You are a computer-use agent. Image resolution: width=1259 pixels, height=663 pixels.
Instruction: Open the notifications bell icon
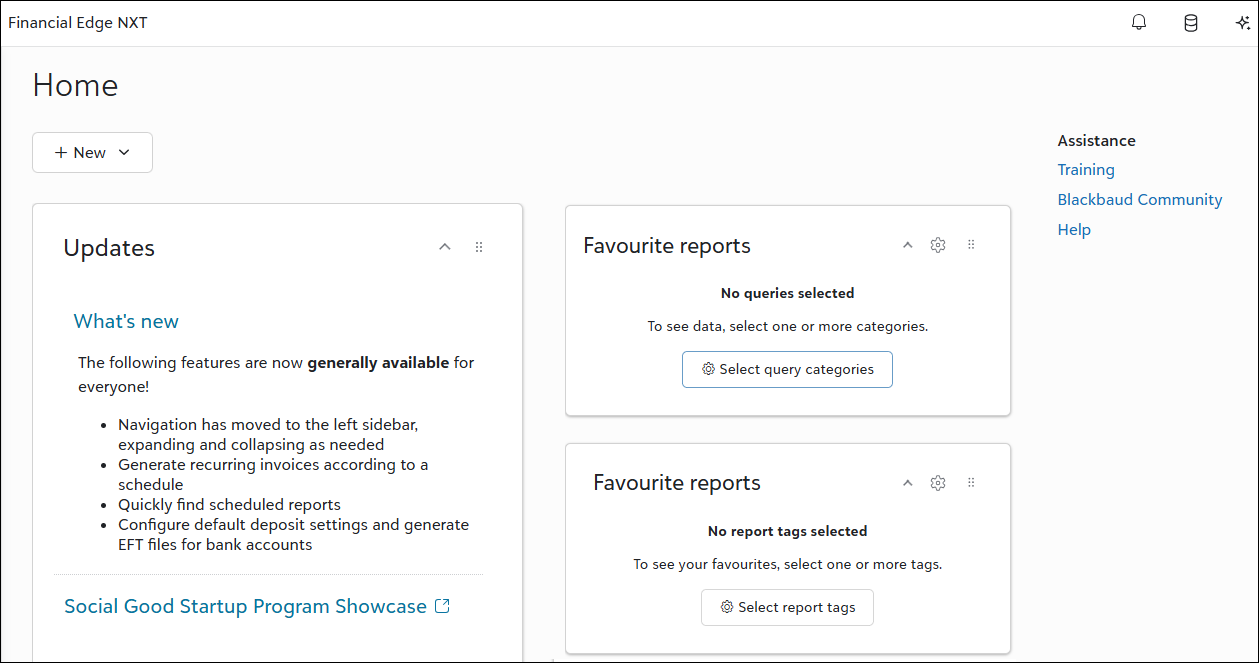(1139, 23)
